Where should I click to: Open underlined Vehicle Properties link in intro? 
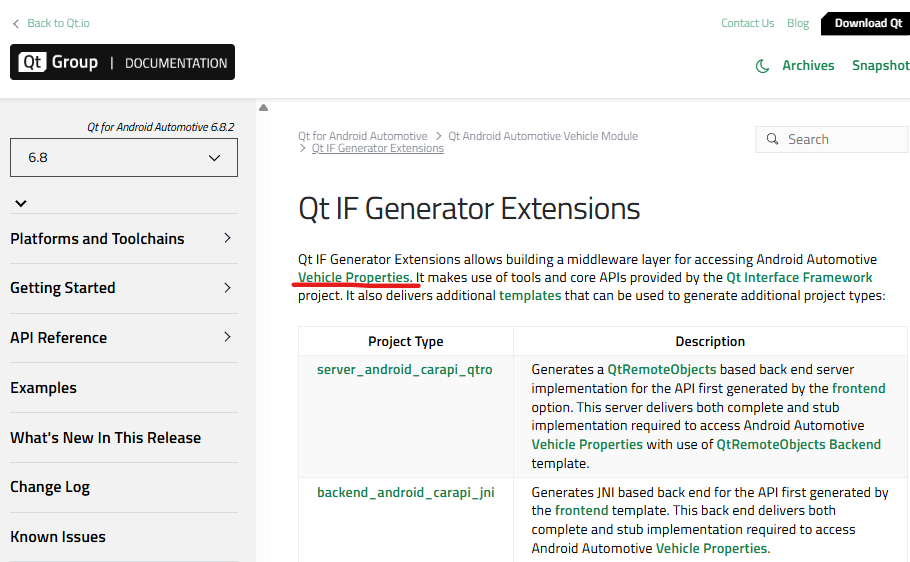355,278
